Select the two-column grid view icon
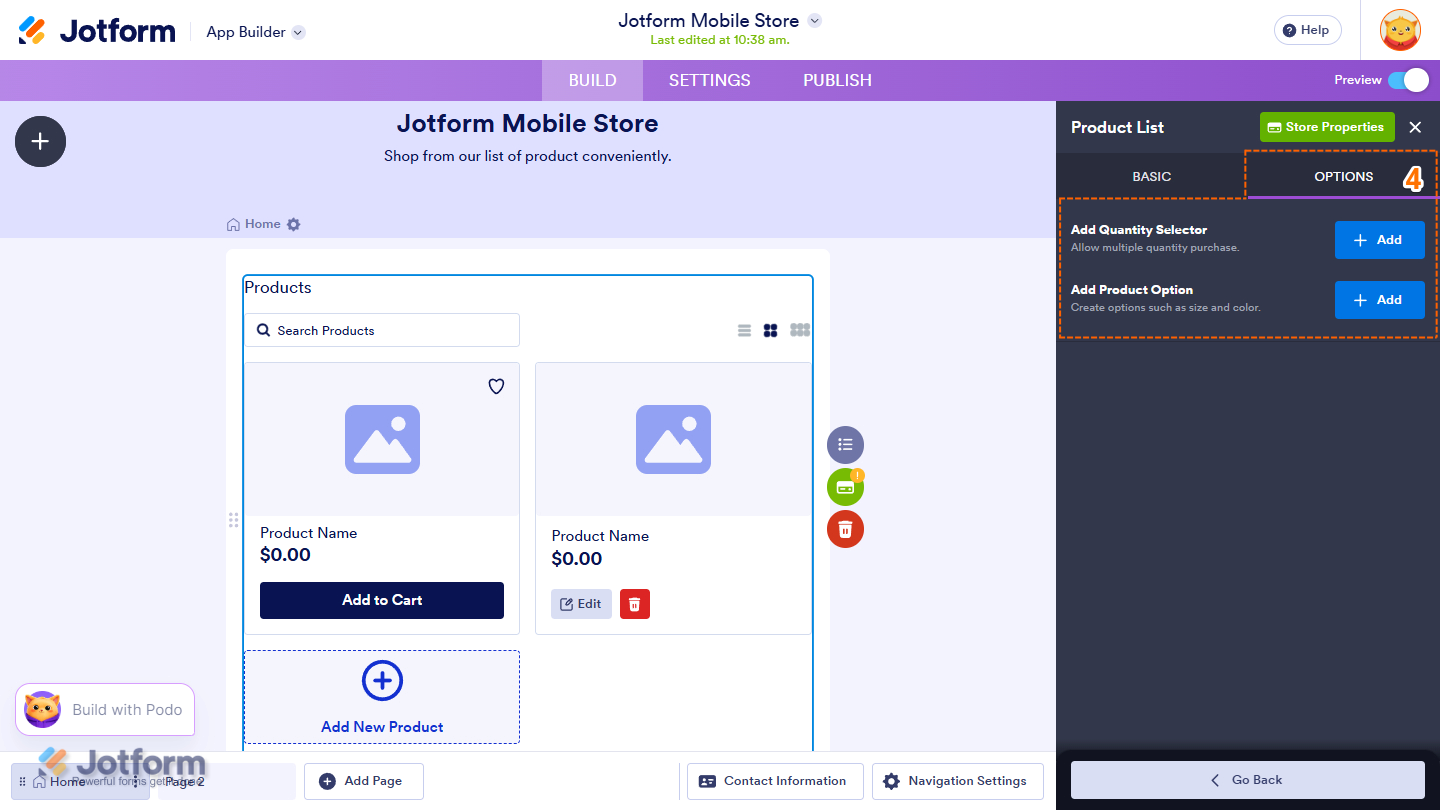The image size is (1440, 810). click(770, 329)
